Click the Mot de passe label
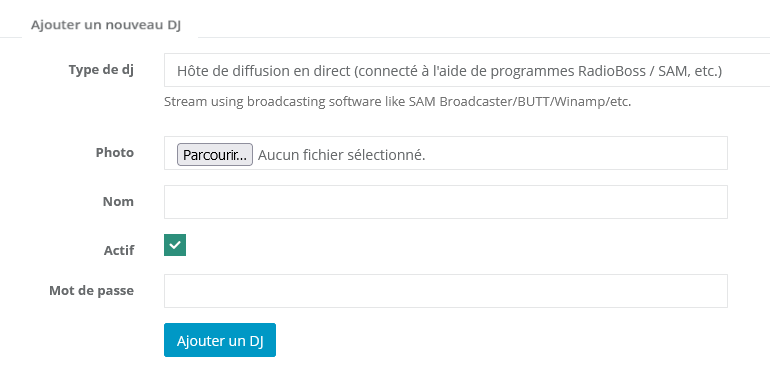770x374 pixels. click(x=91, y=291)
